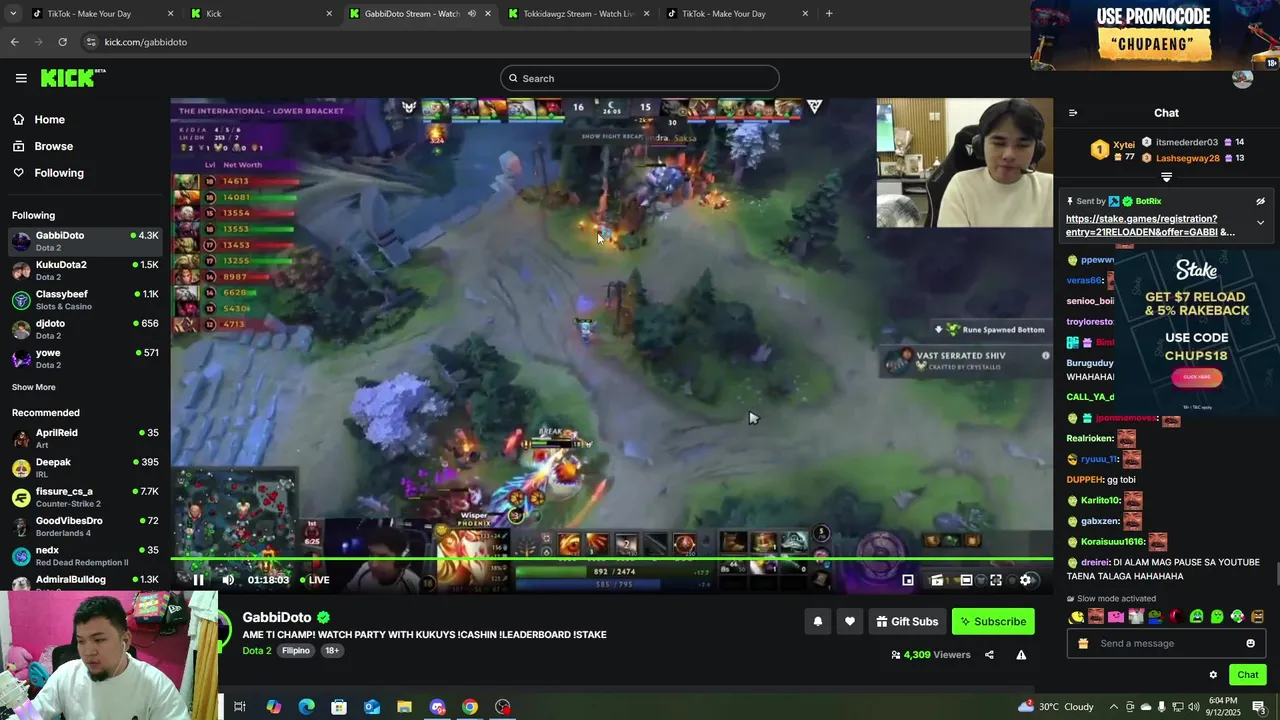Click the Kick search box
The height and width of the screenshot is (720, 1280).
pos(640,78)
